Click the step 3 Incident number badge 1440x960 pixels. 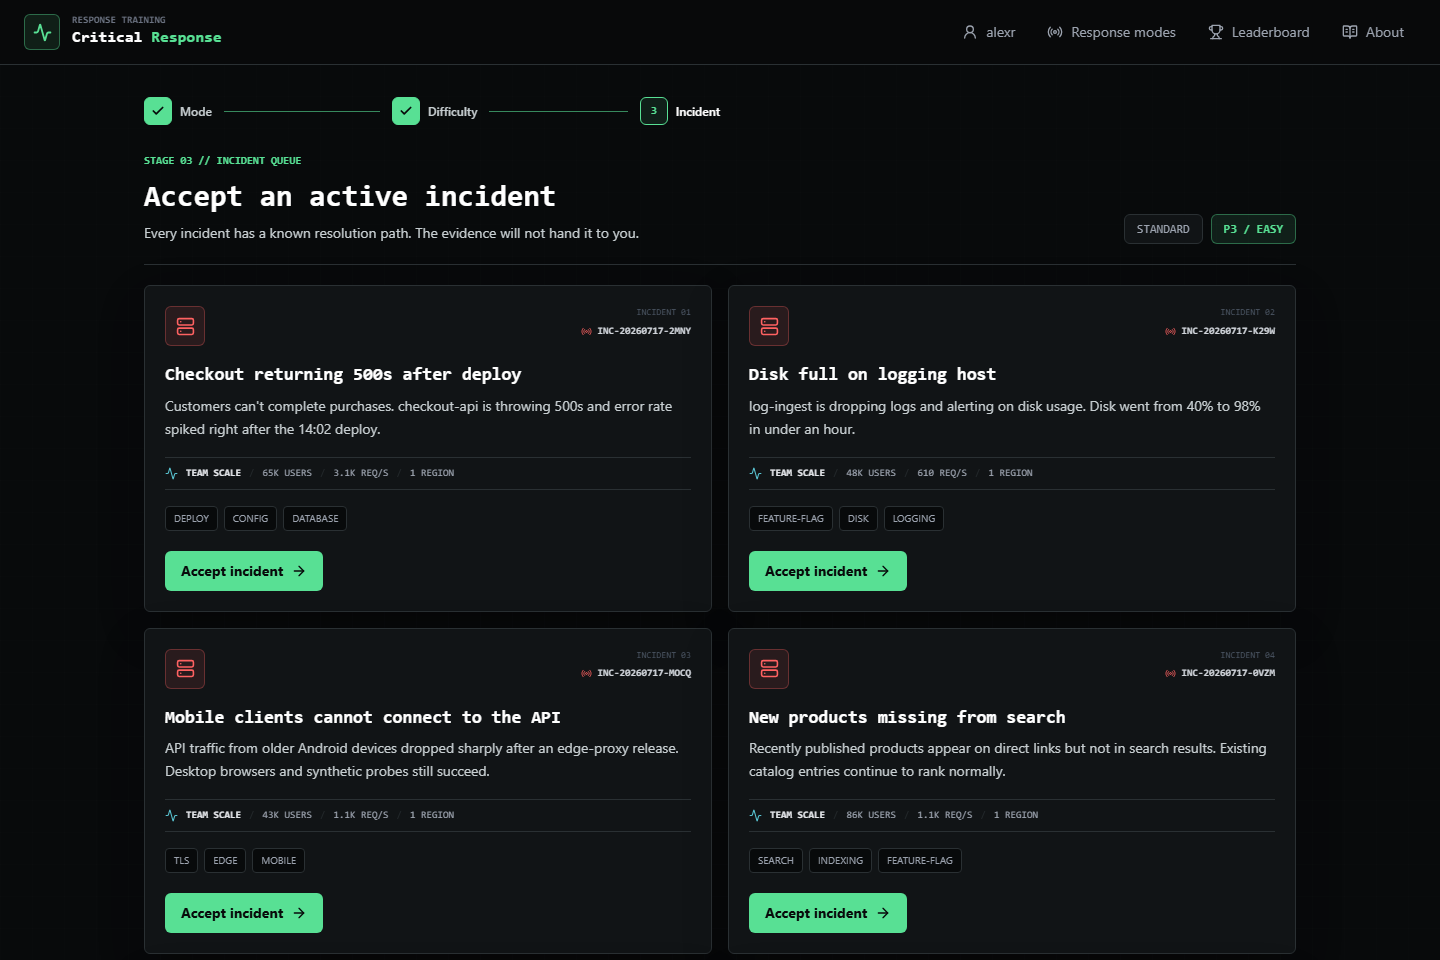(x=654, y=111)
